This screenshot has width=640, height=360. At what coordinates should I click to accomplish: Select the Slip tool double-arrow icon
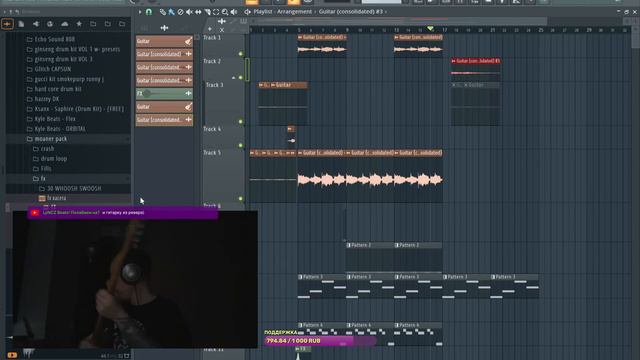click(x=198, y=12)
